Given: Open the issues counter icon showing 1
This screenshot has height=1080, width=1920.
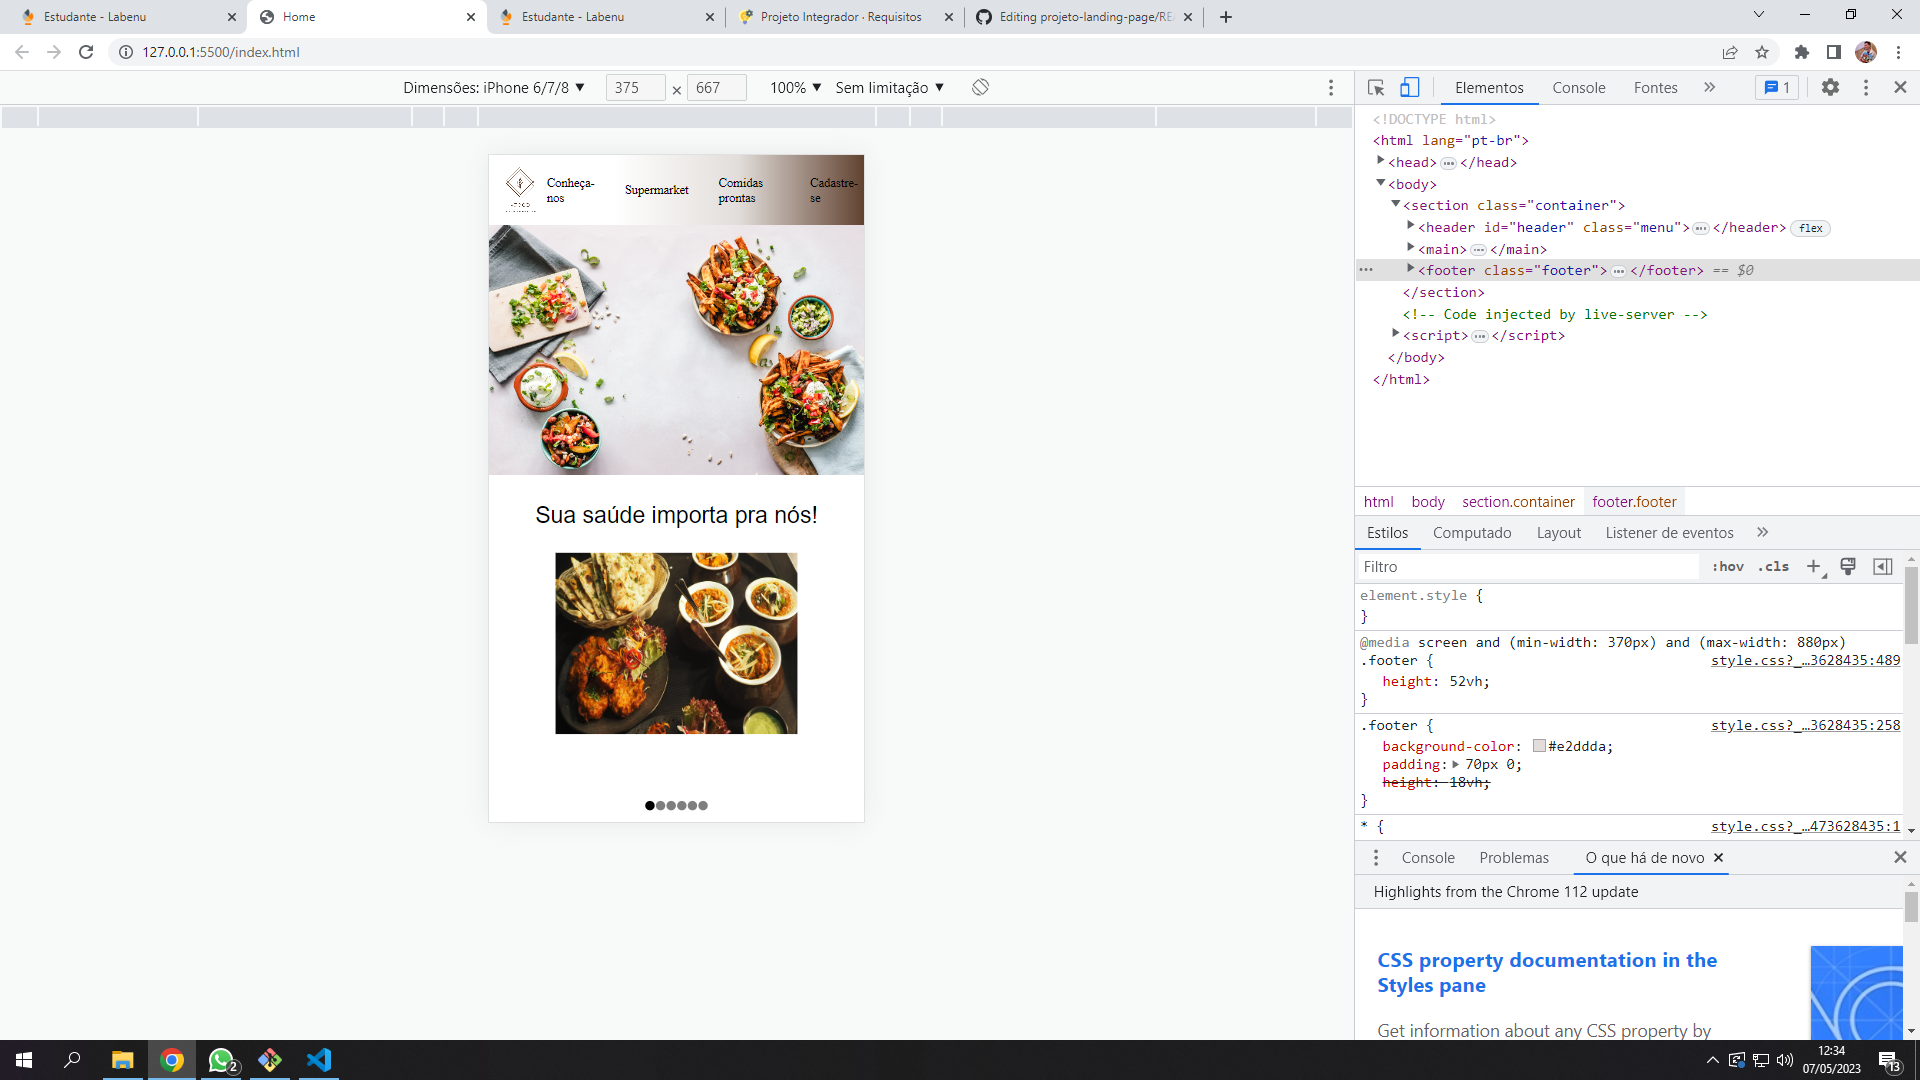Looking at the screenshot, I should [1776, 88].
